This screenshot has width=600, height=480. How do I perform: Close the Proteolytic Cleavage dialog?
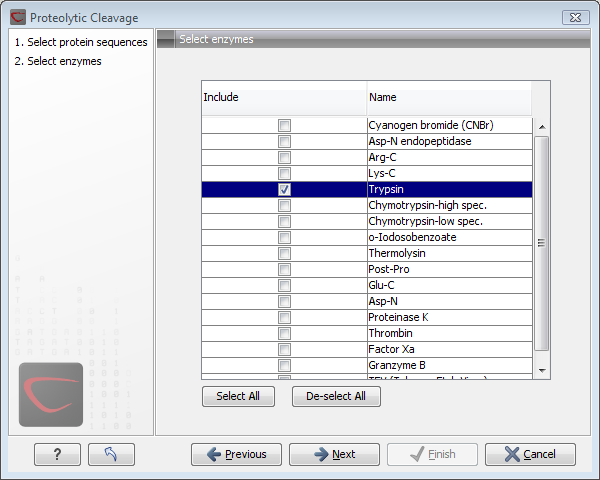[574, 18]
